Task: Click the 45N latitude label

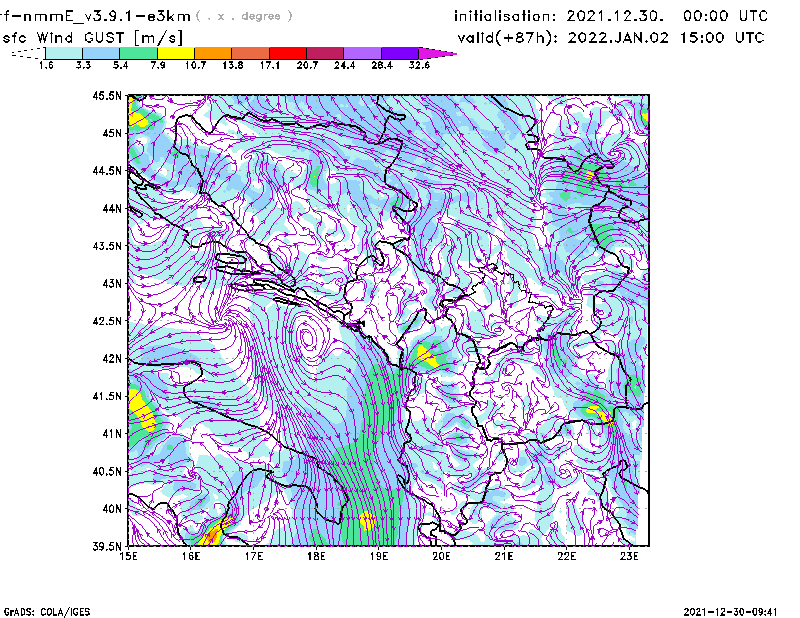Action: pyautogui.click(x=112, y=133)
